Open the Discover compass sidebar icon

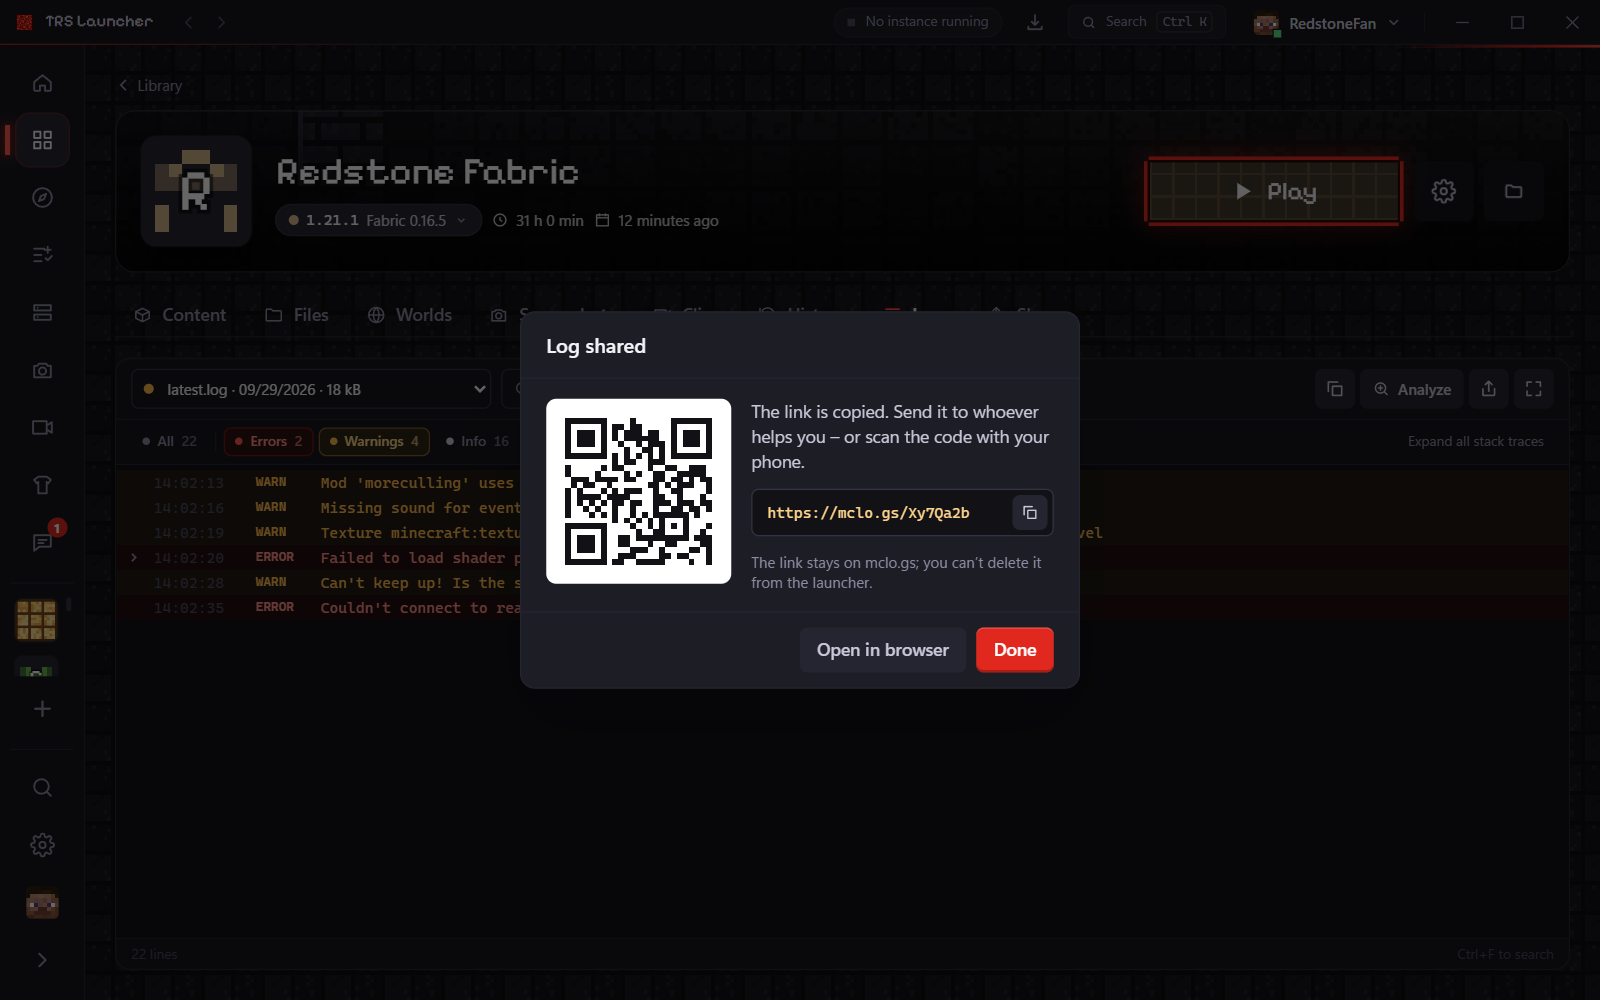click(42, 198)
